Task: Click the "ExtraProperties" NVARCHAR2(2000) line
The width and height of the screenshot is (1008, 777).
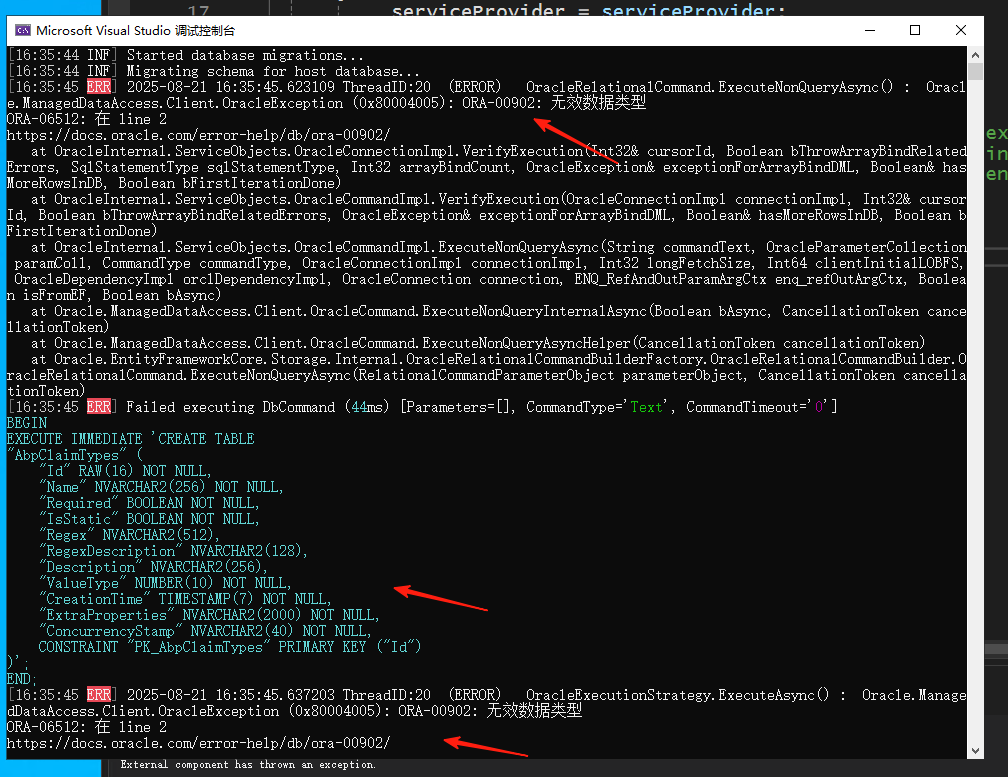Action: (x=210, y=615)
